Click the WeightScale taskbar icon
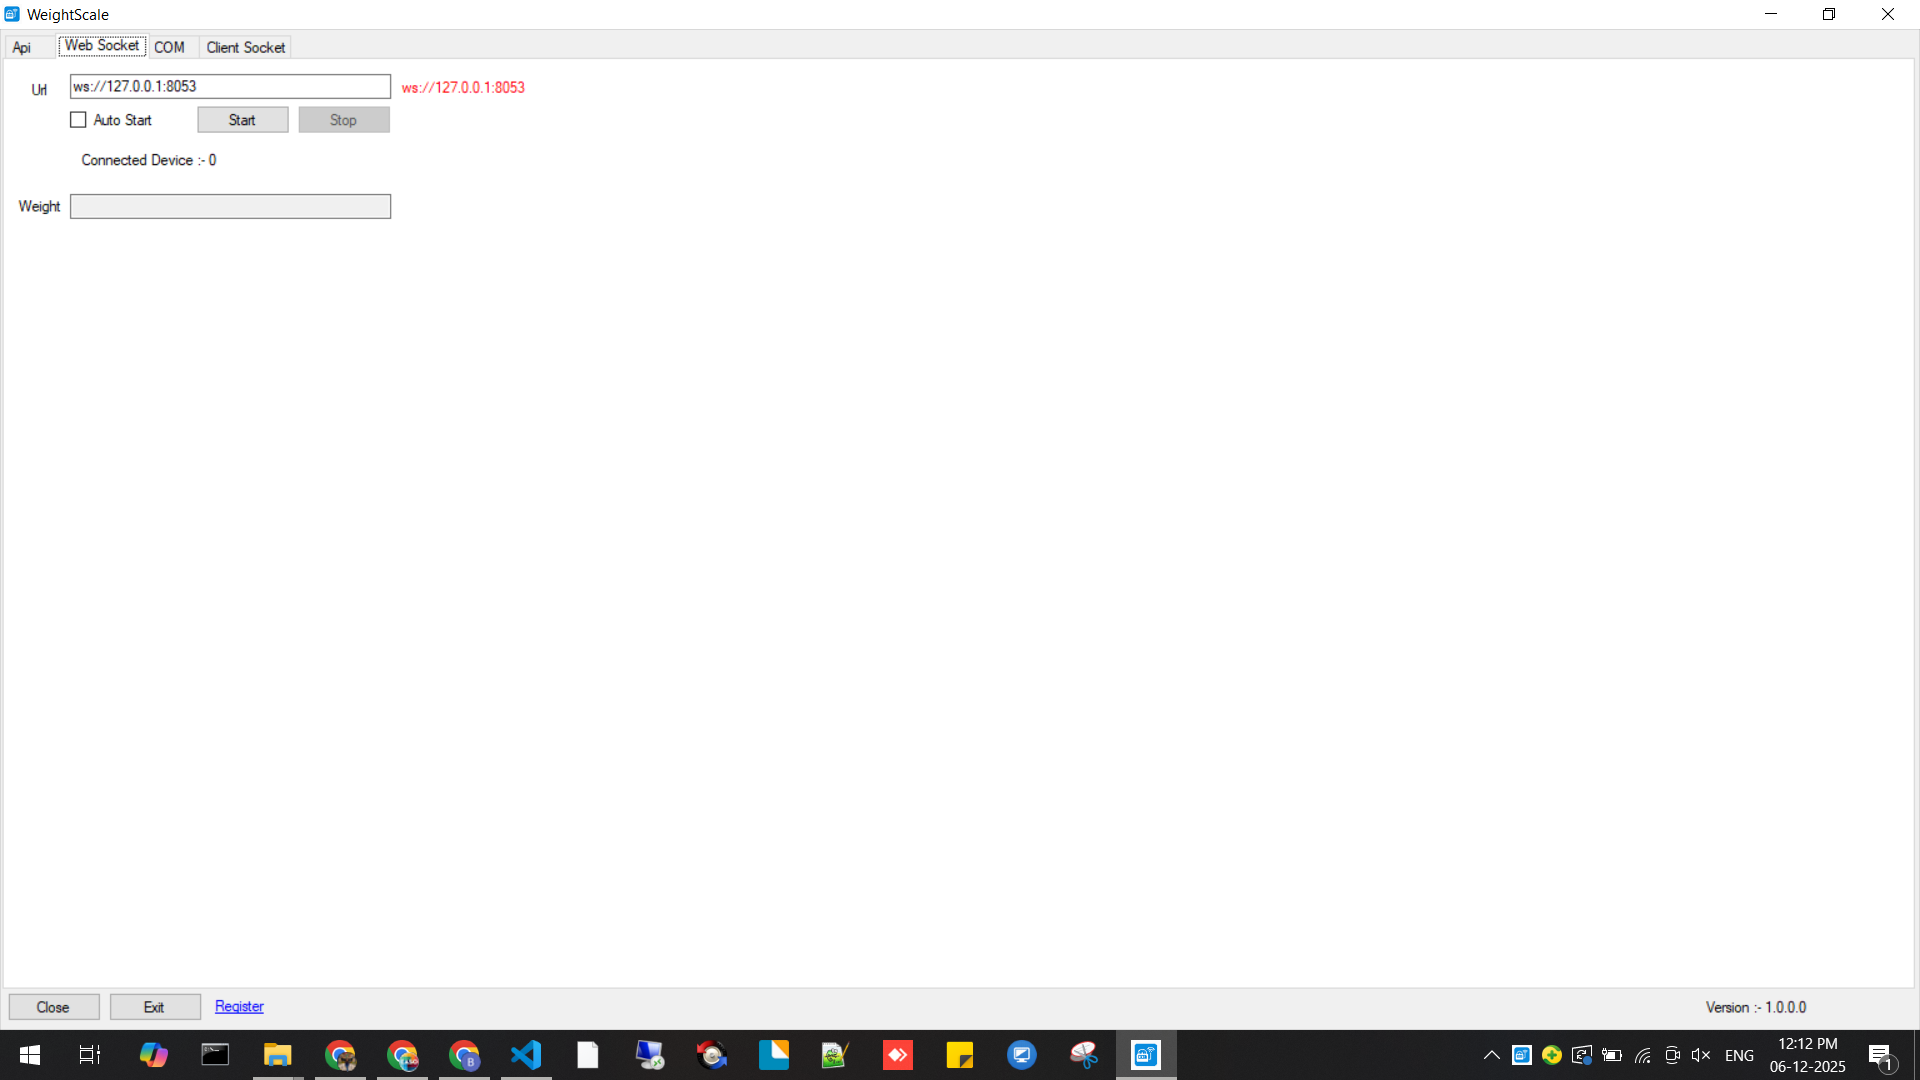The image size is (1920, 1080). click(x=1146, y=1055)
